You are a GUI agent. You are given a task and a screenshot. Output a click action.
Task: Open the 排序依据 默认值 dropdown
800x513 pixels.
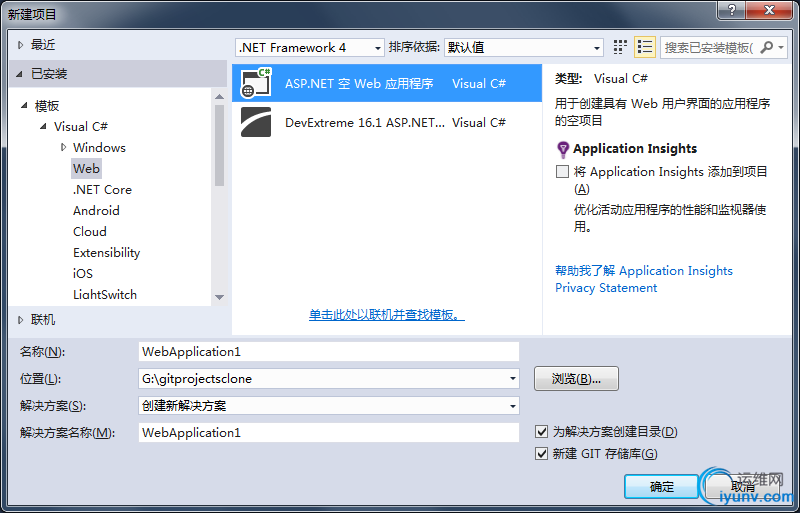pyautogui.click(x=596, y=48)
